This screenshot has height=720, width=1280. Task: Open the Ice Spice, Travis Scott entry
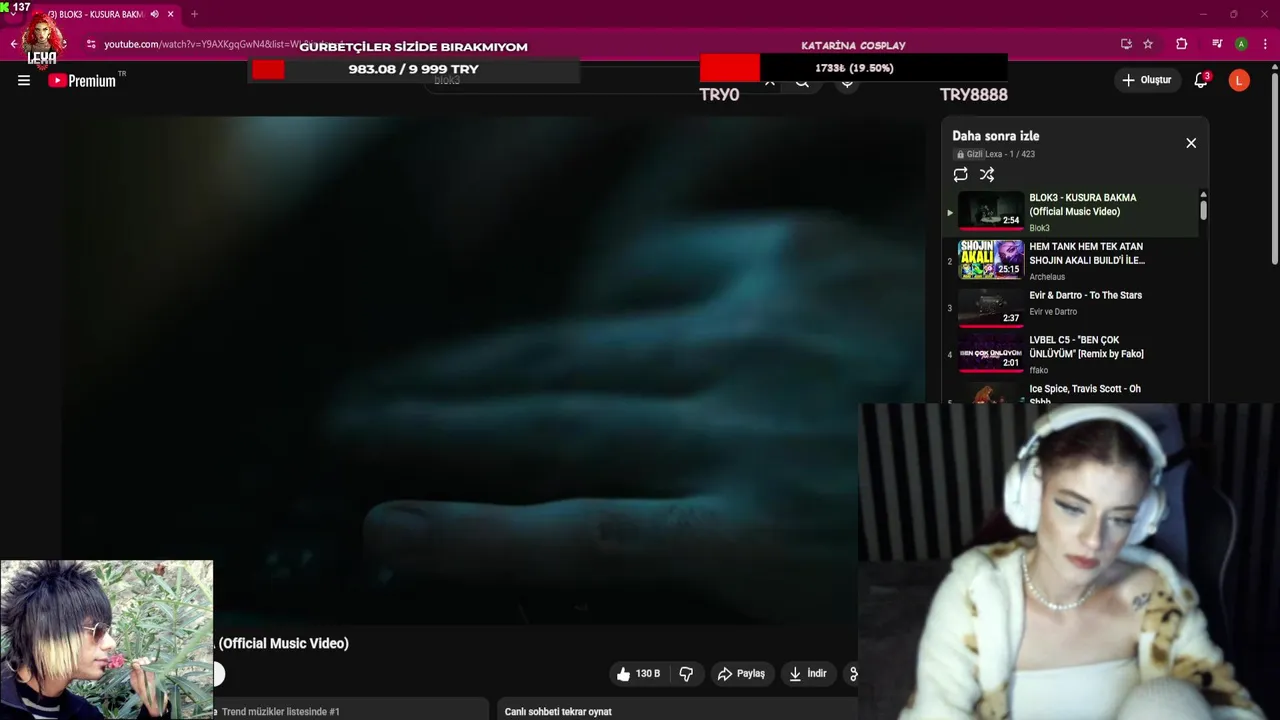[x=1085, y=394]
